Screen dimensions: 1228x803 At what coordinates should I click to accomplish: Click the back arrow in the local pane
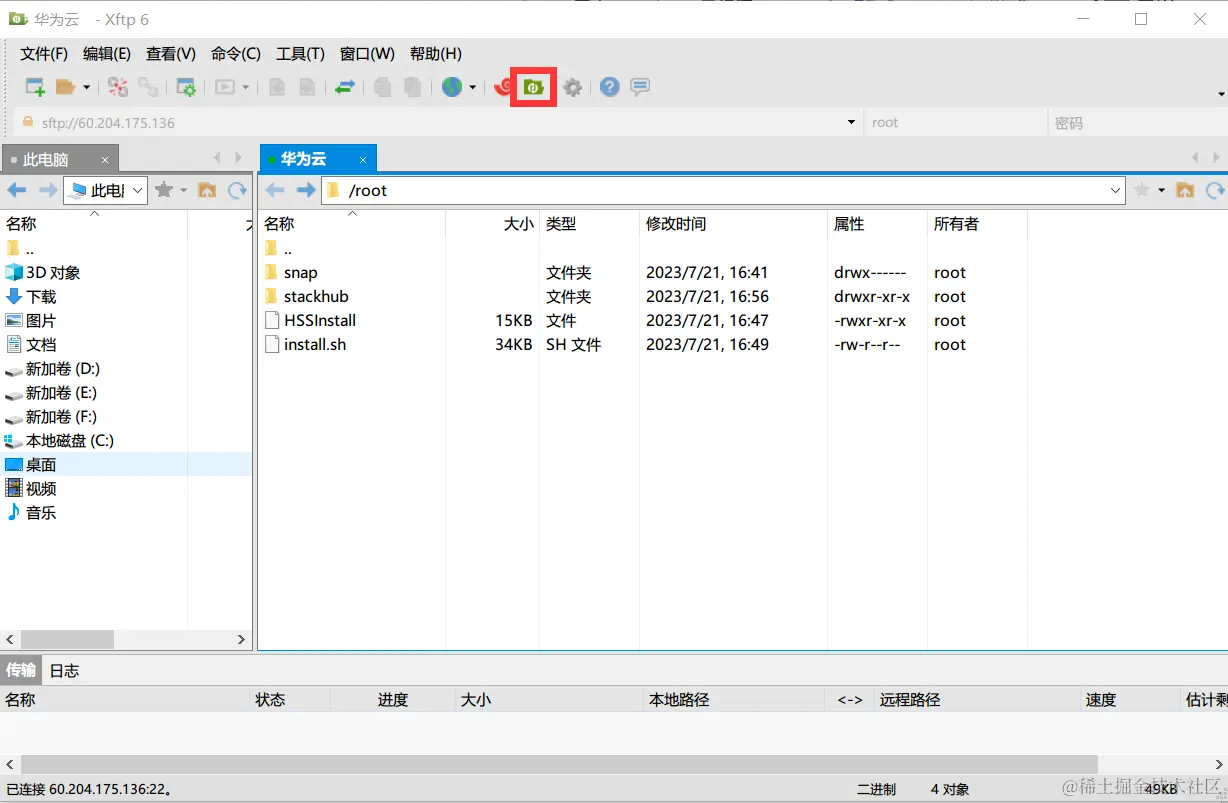[16, 190]
